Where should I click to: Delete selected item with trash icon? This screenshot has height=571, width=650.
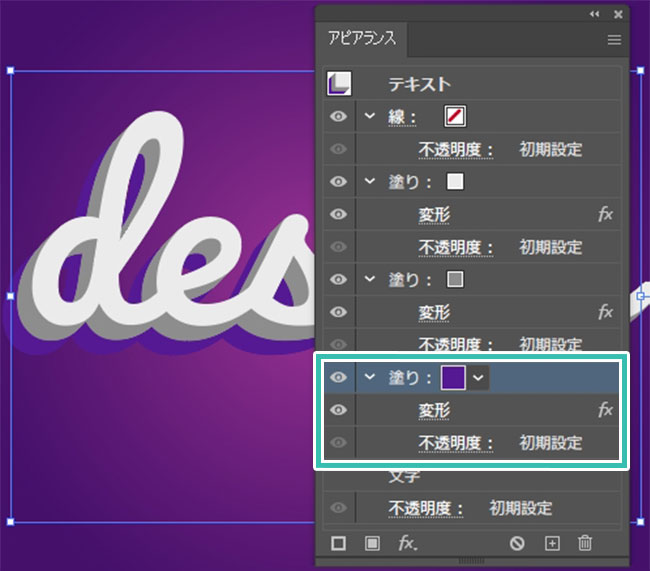[585, 543]
